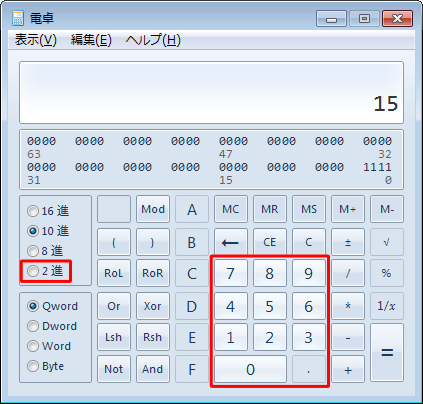Click the equals = button

pyautogui.click(x=387, y=353)
